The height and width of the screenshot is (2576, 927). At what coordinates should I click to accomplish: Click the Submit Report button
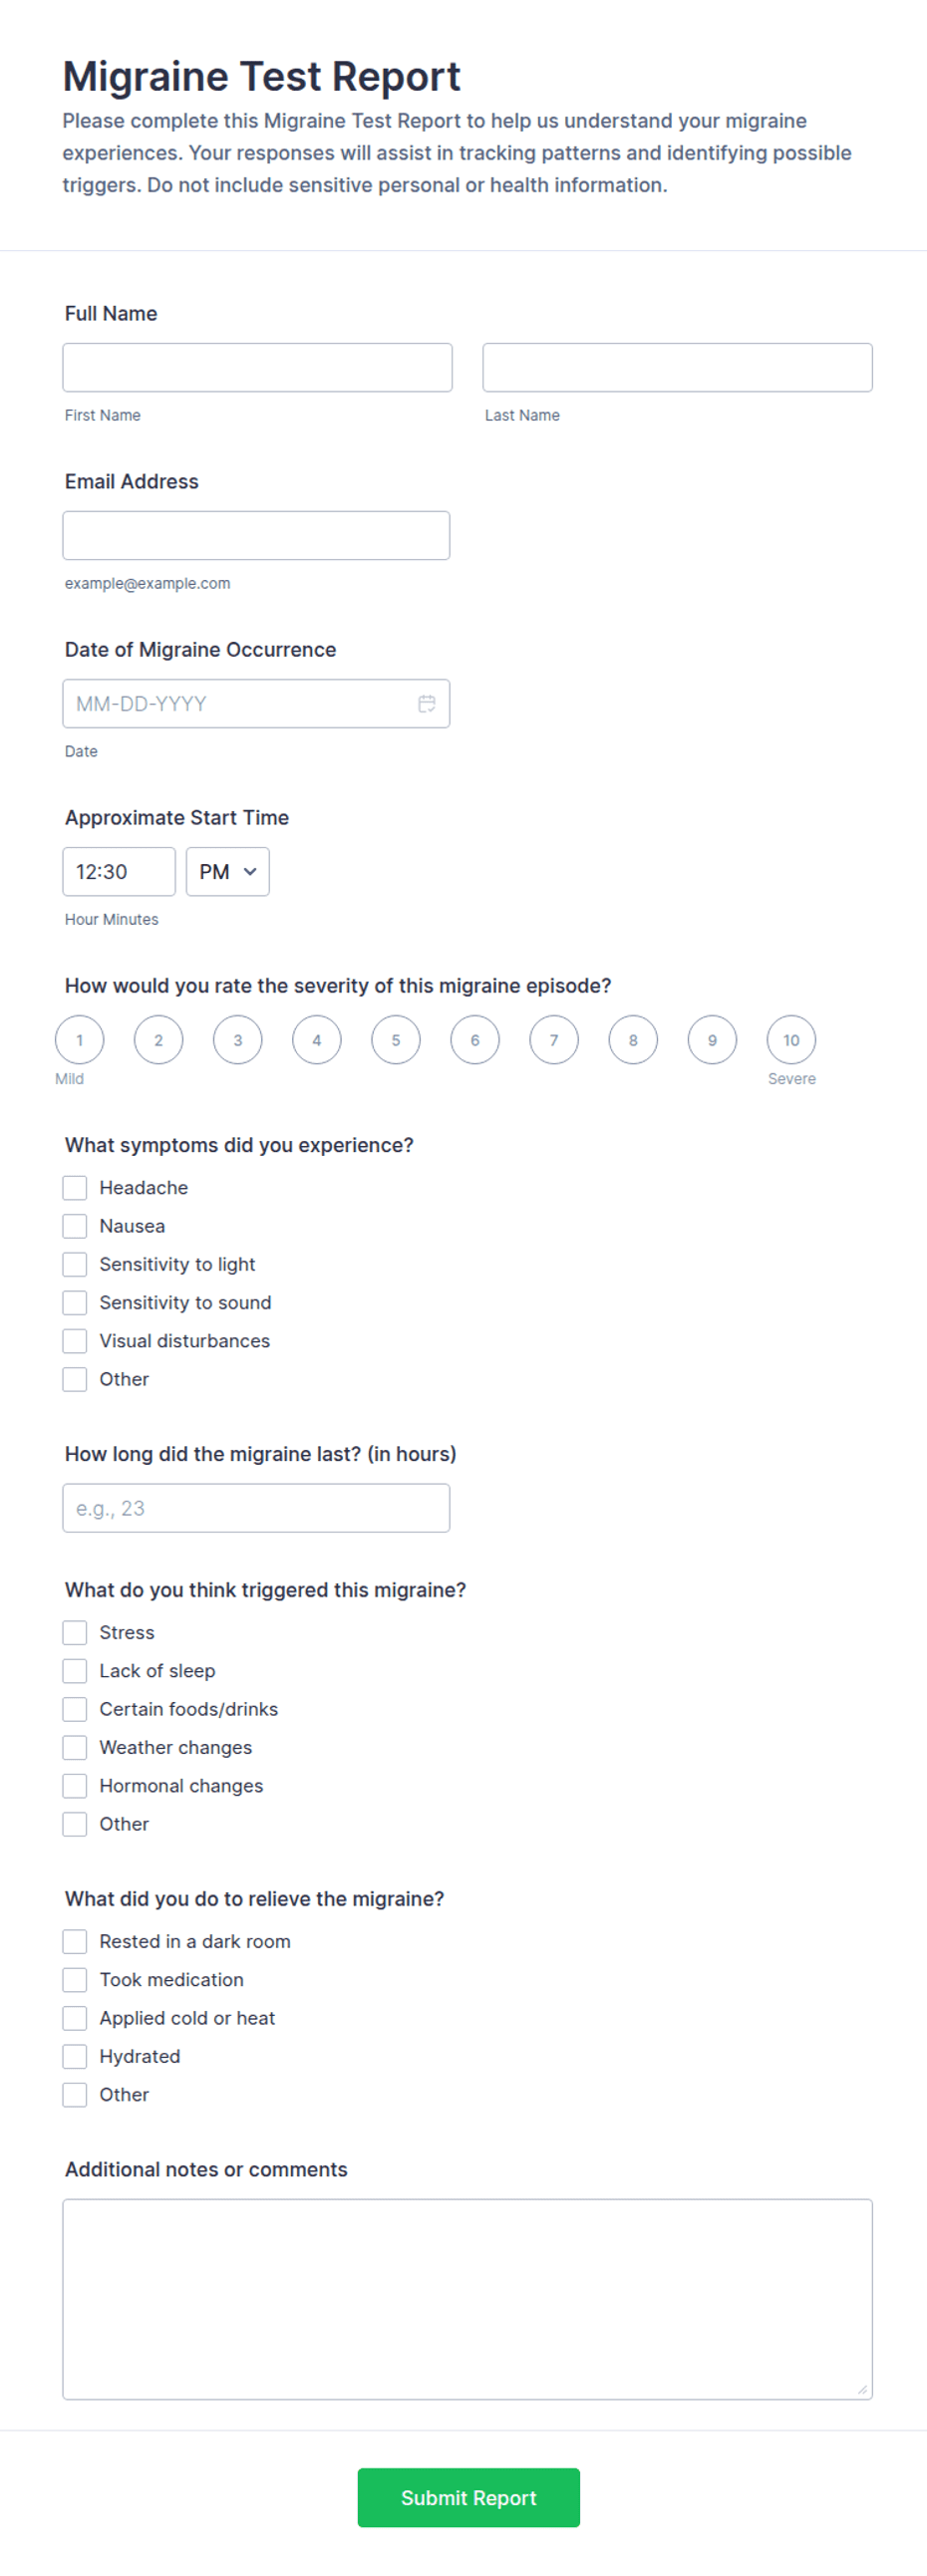point(469,2498)
